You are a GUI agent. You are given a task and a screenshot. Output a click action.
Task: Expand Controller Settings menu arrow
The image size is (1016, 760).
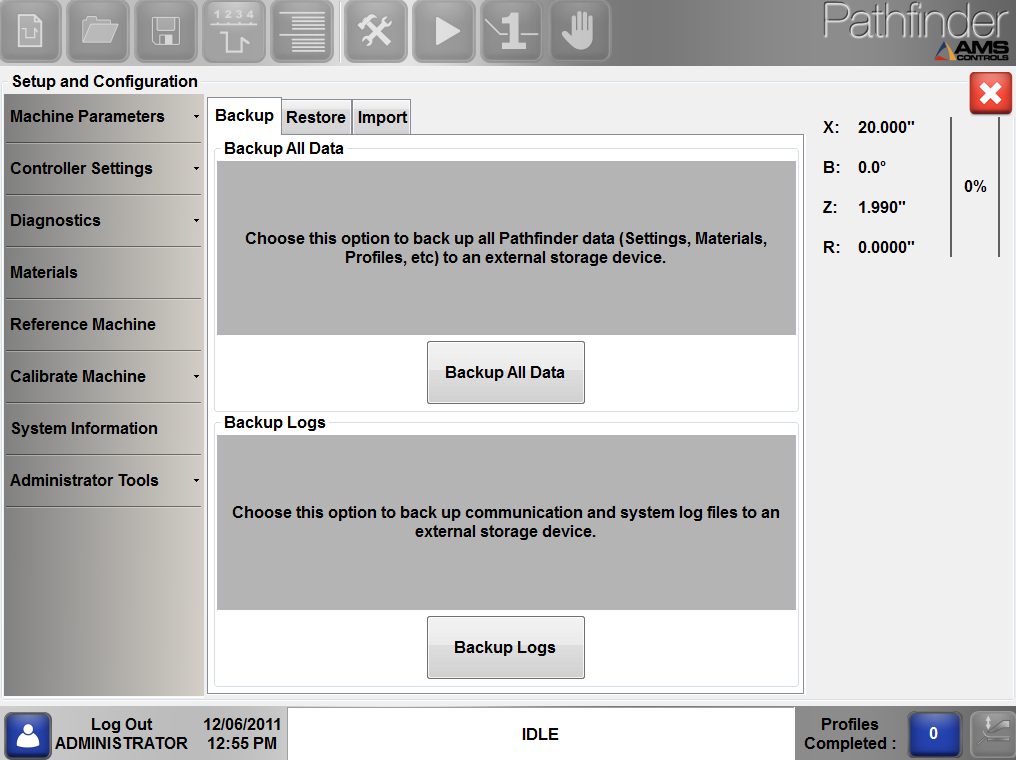coord(196,168)
